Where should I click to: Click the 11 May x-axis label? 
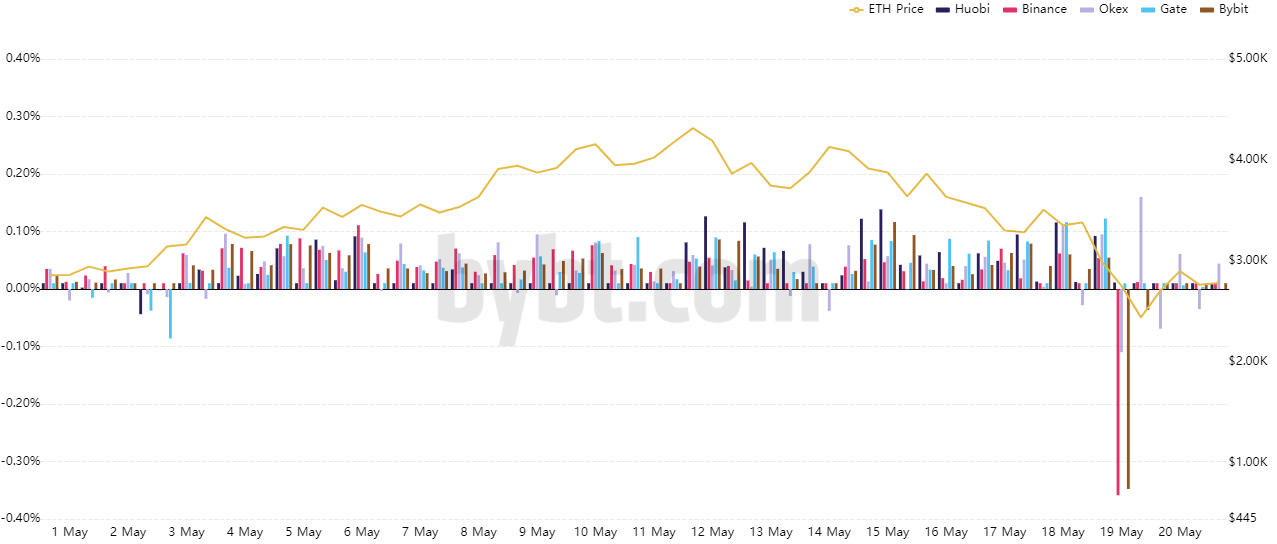(654, 532)
